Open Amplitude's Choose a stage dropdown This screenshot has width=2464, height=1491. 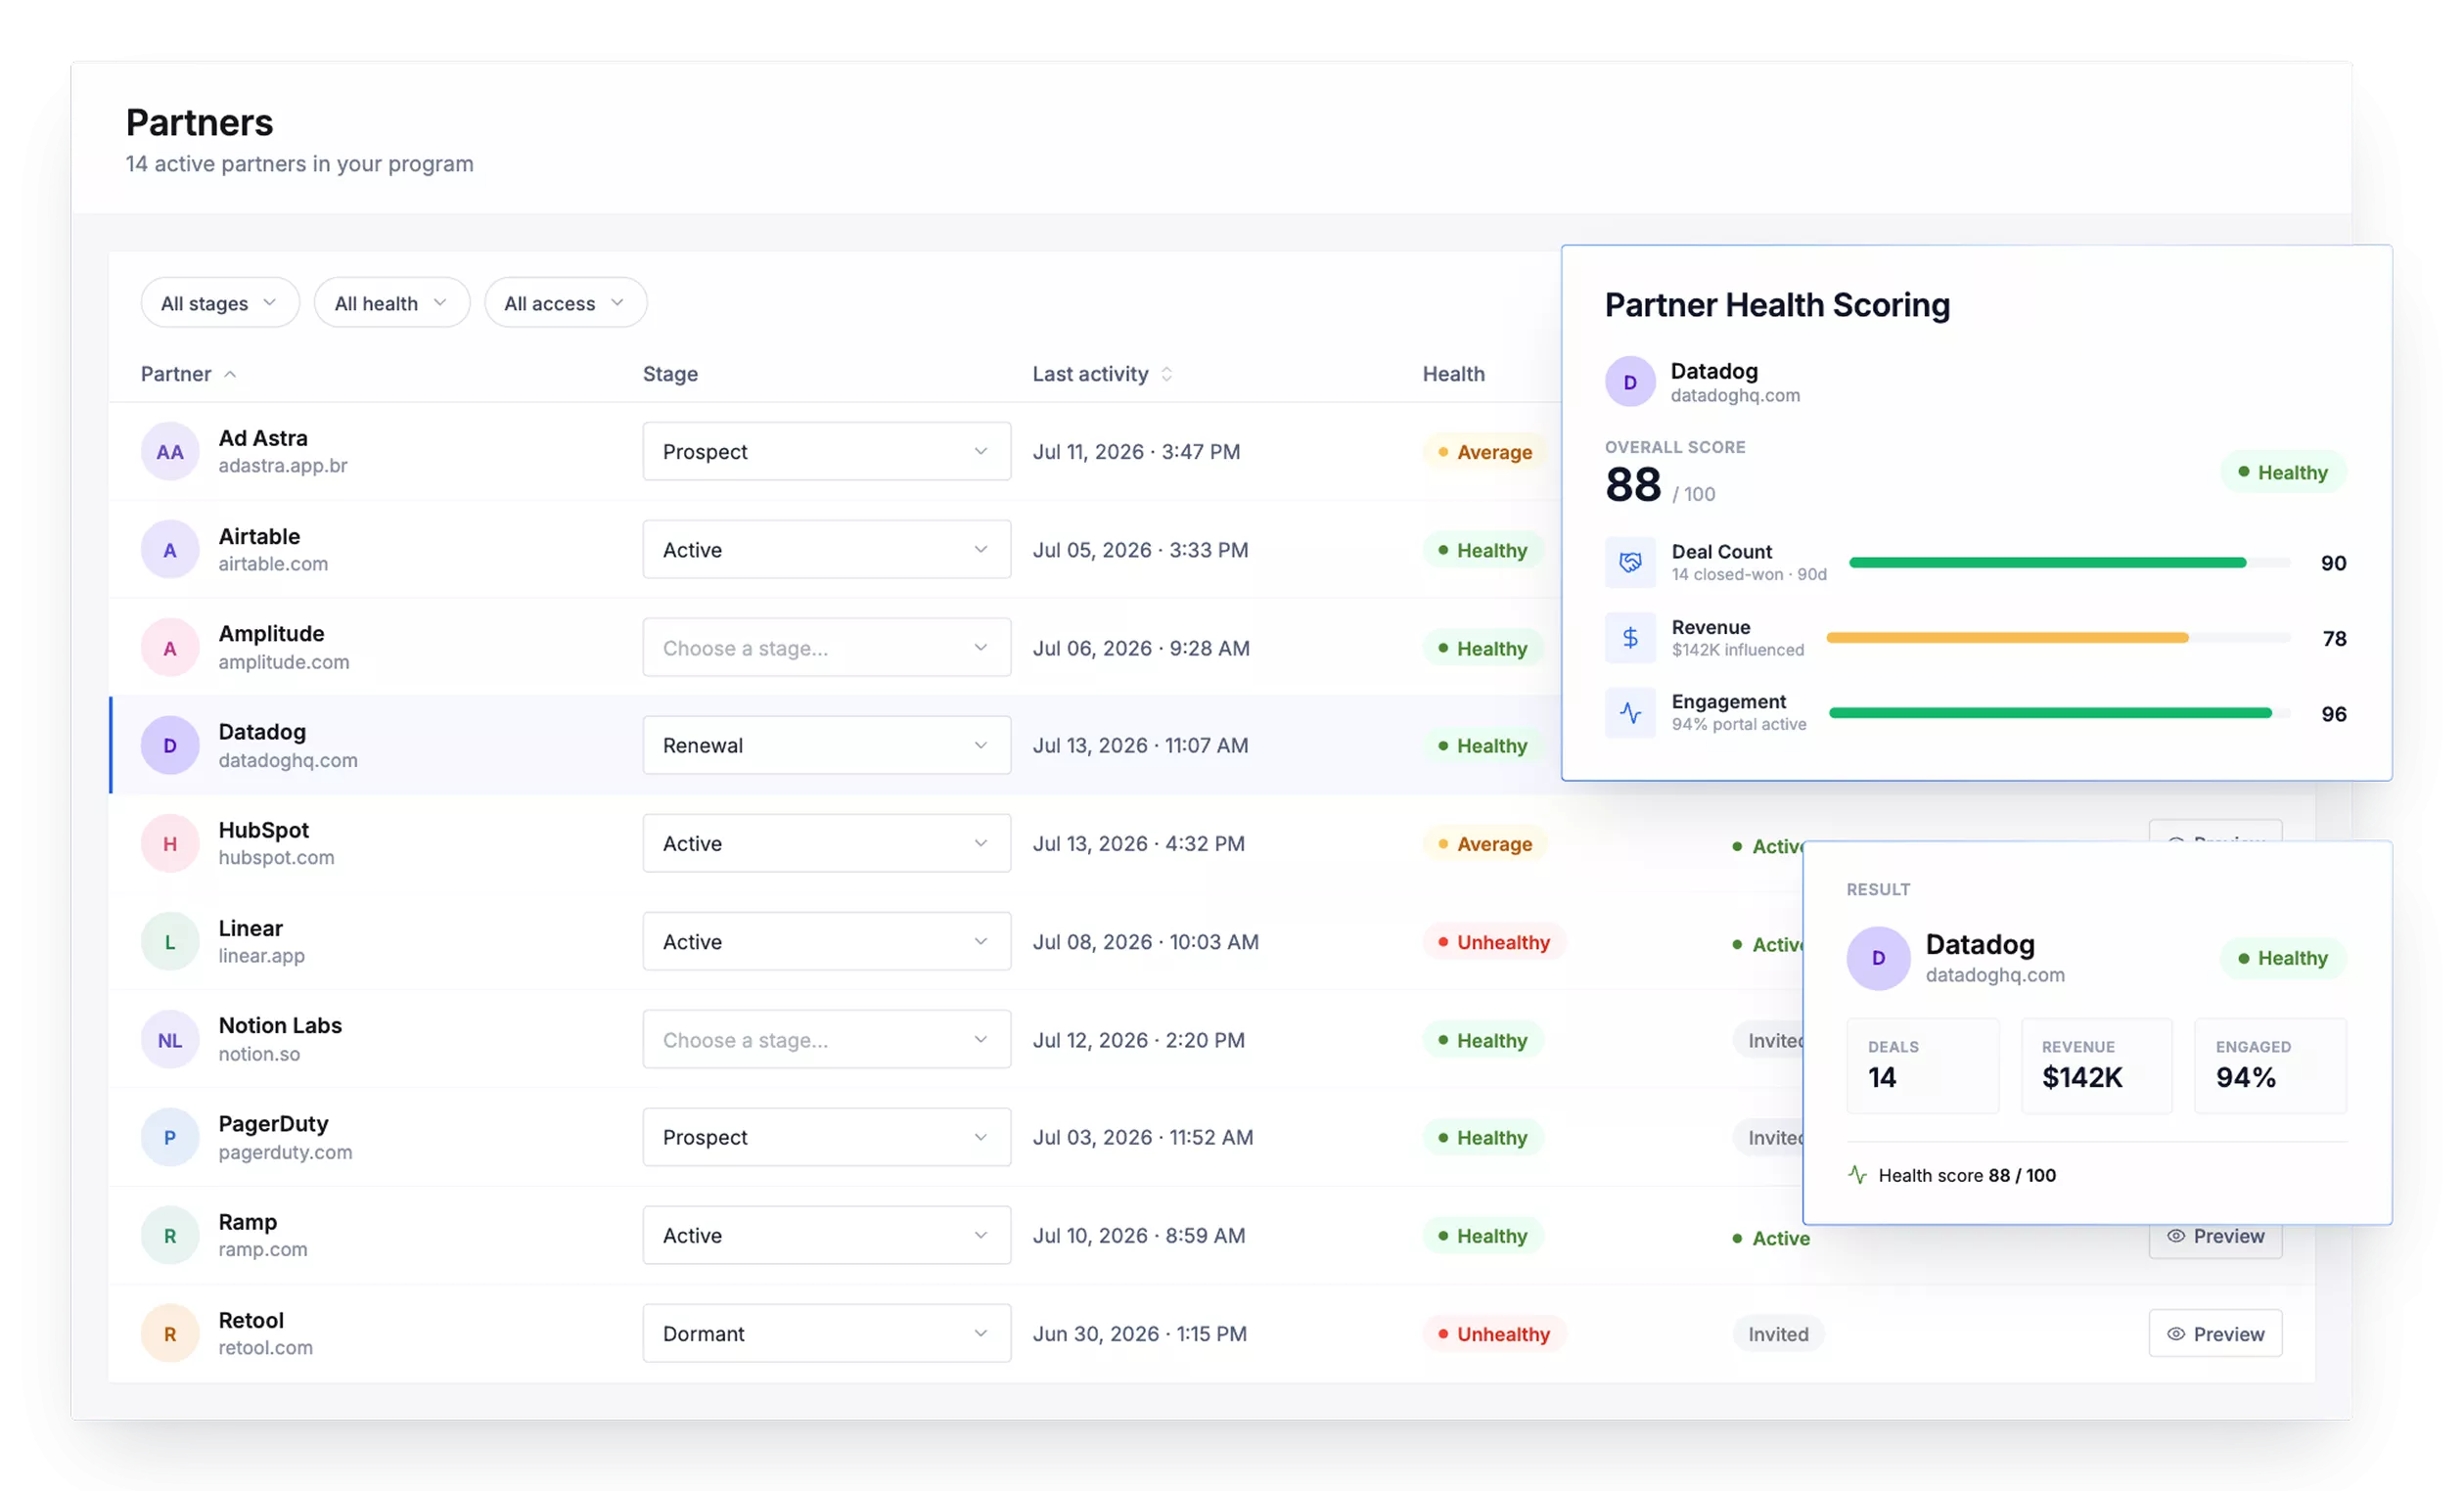(x=826, y=647)
